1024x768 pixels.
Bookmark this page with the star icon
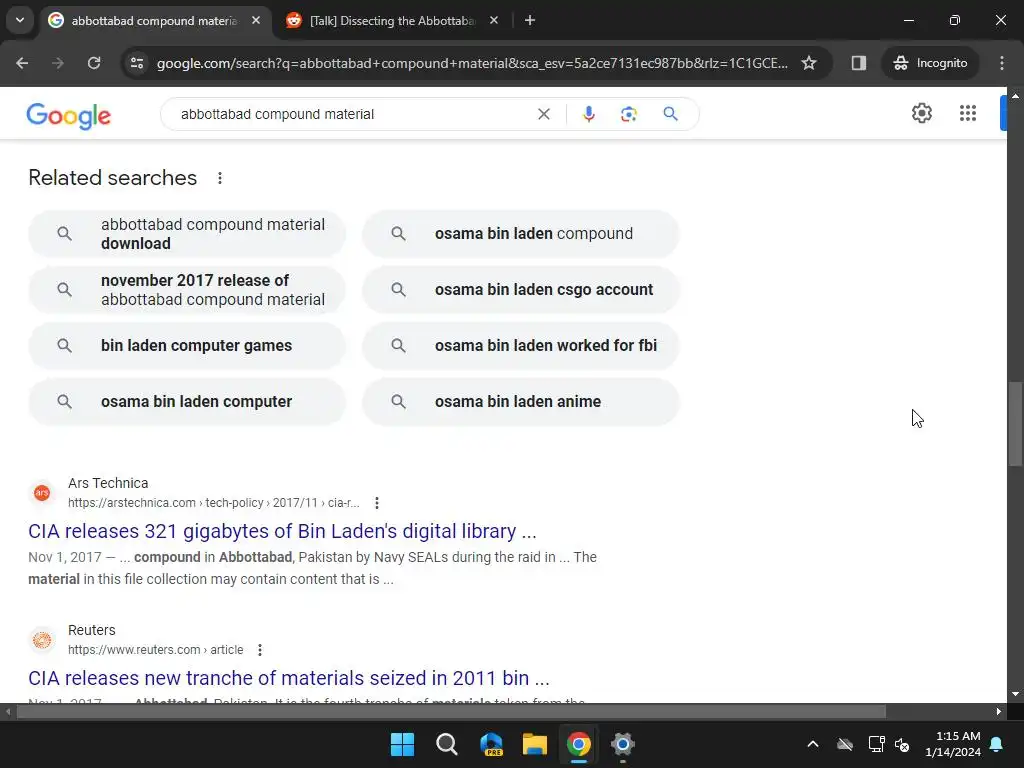click(x=809, y=63)
